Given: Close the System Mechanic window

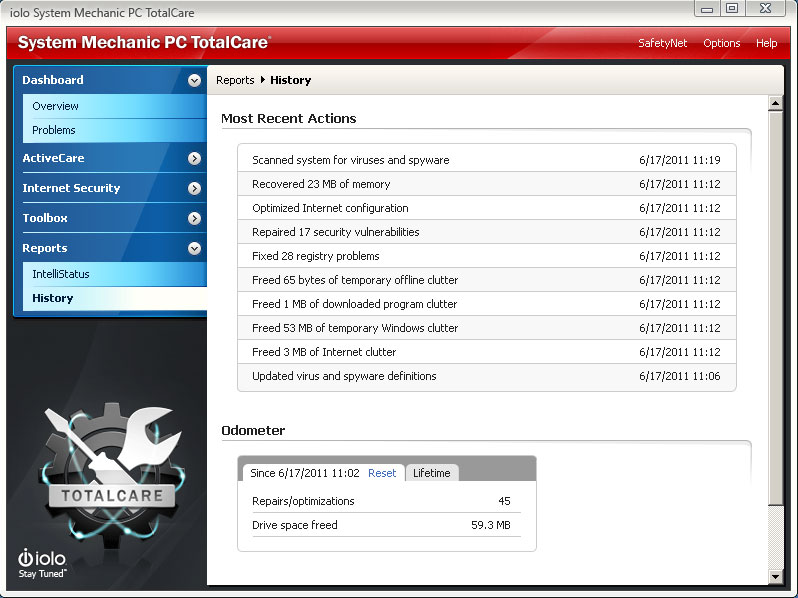Looking at the screenshot, I should coord(765,8).
